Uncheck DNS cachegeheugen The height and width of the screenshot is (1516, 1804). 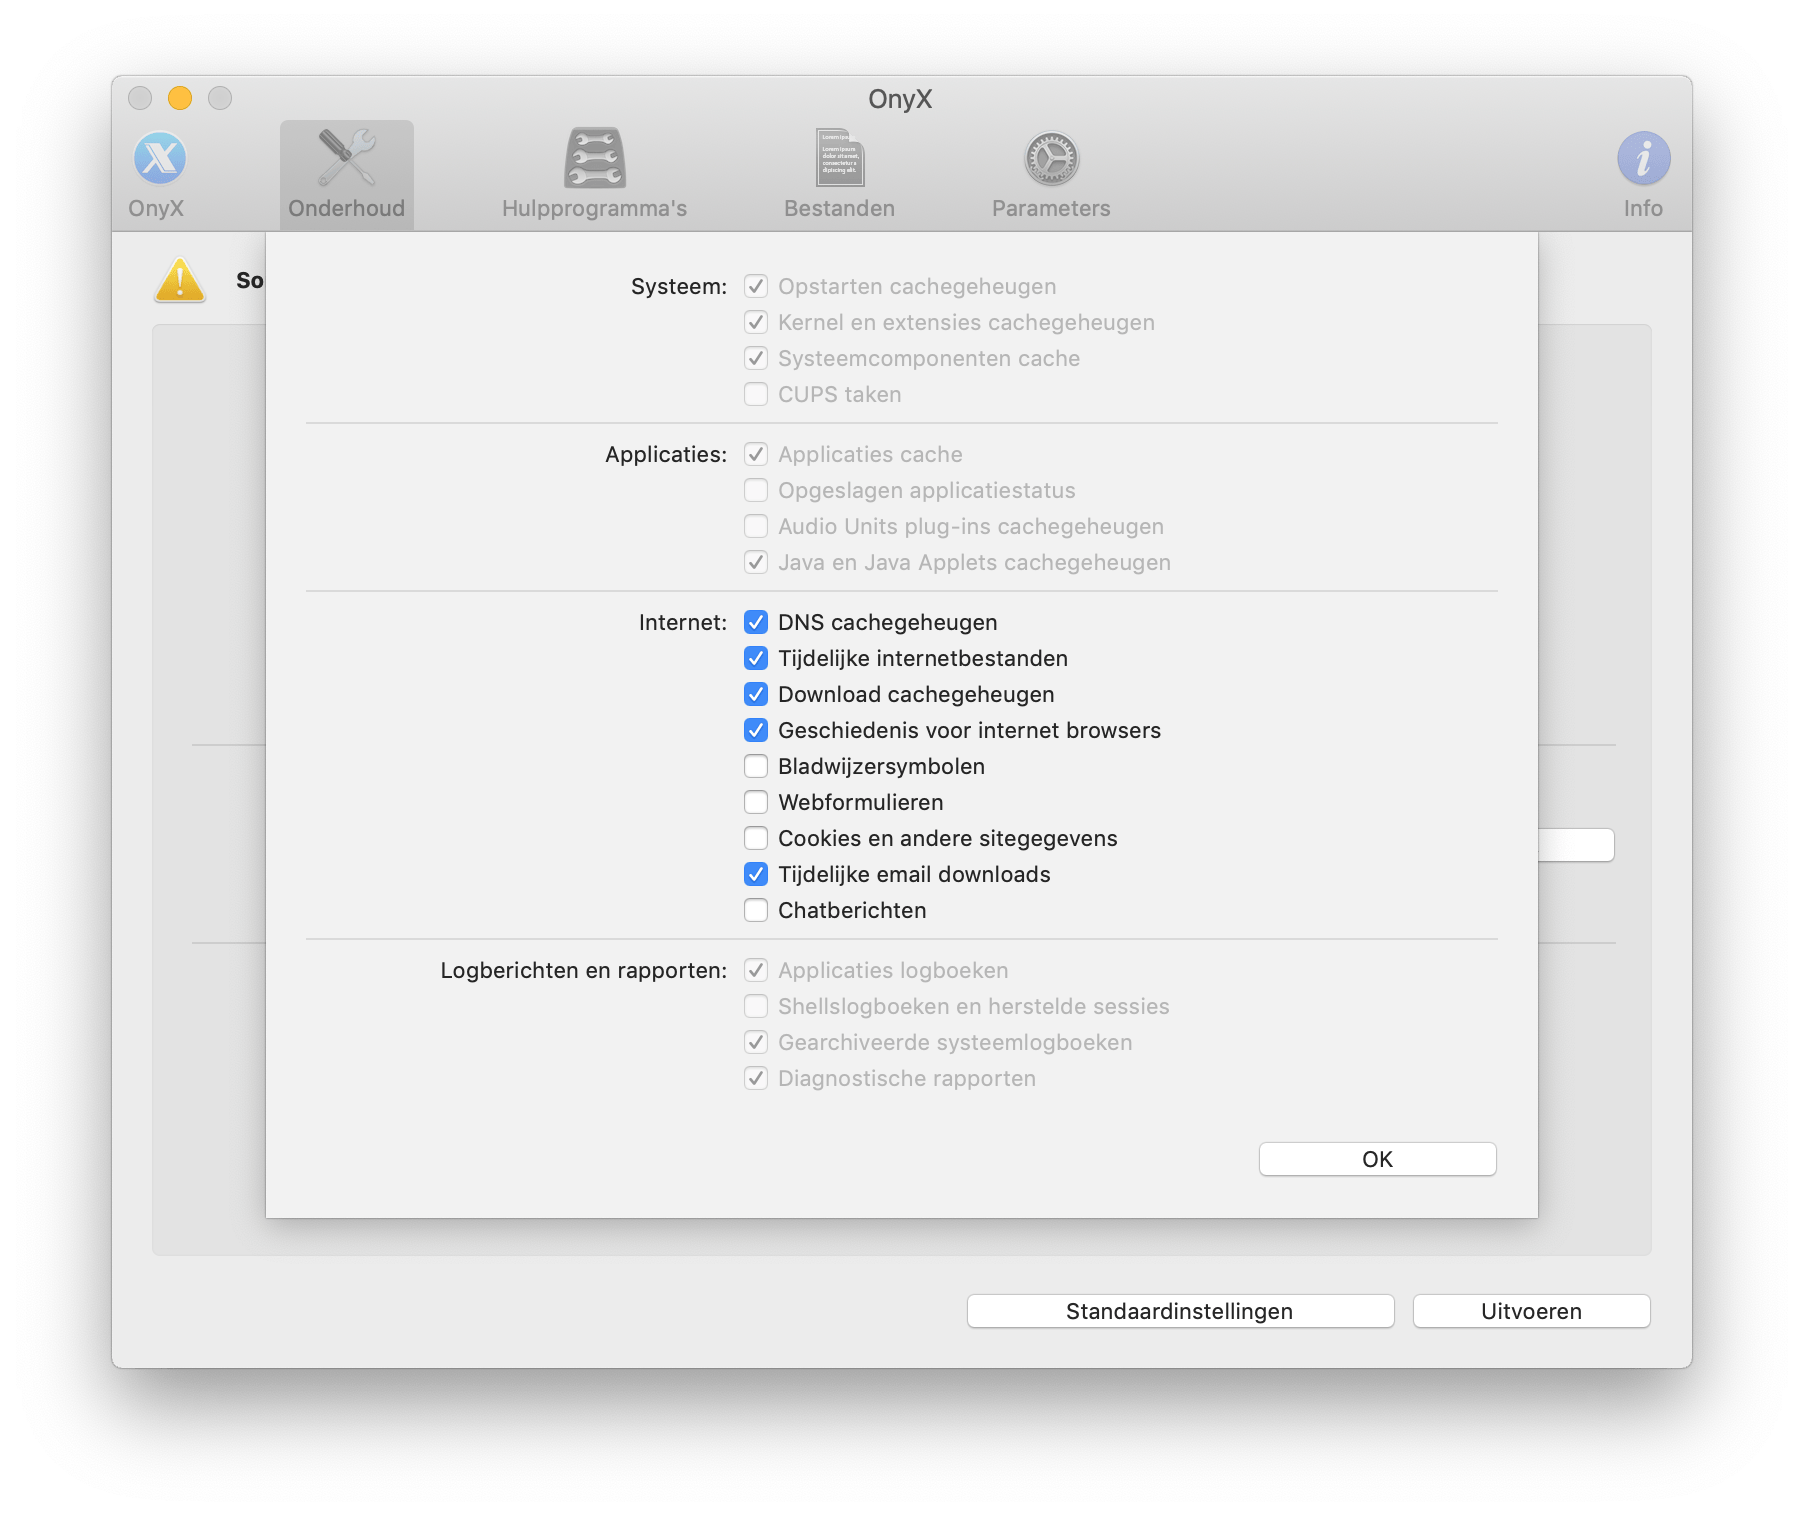pyautogui.click(x=756, y=622)
